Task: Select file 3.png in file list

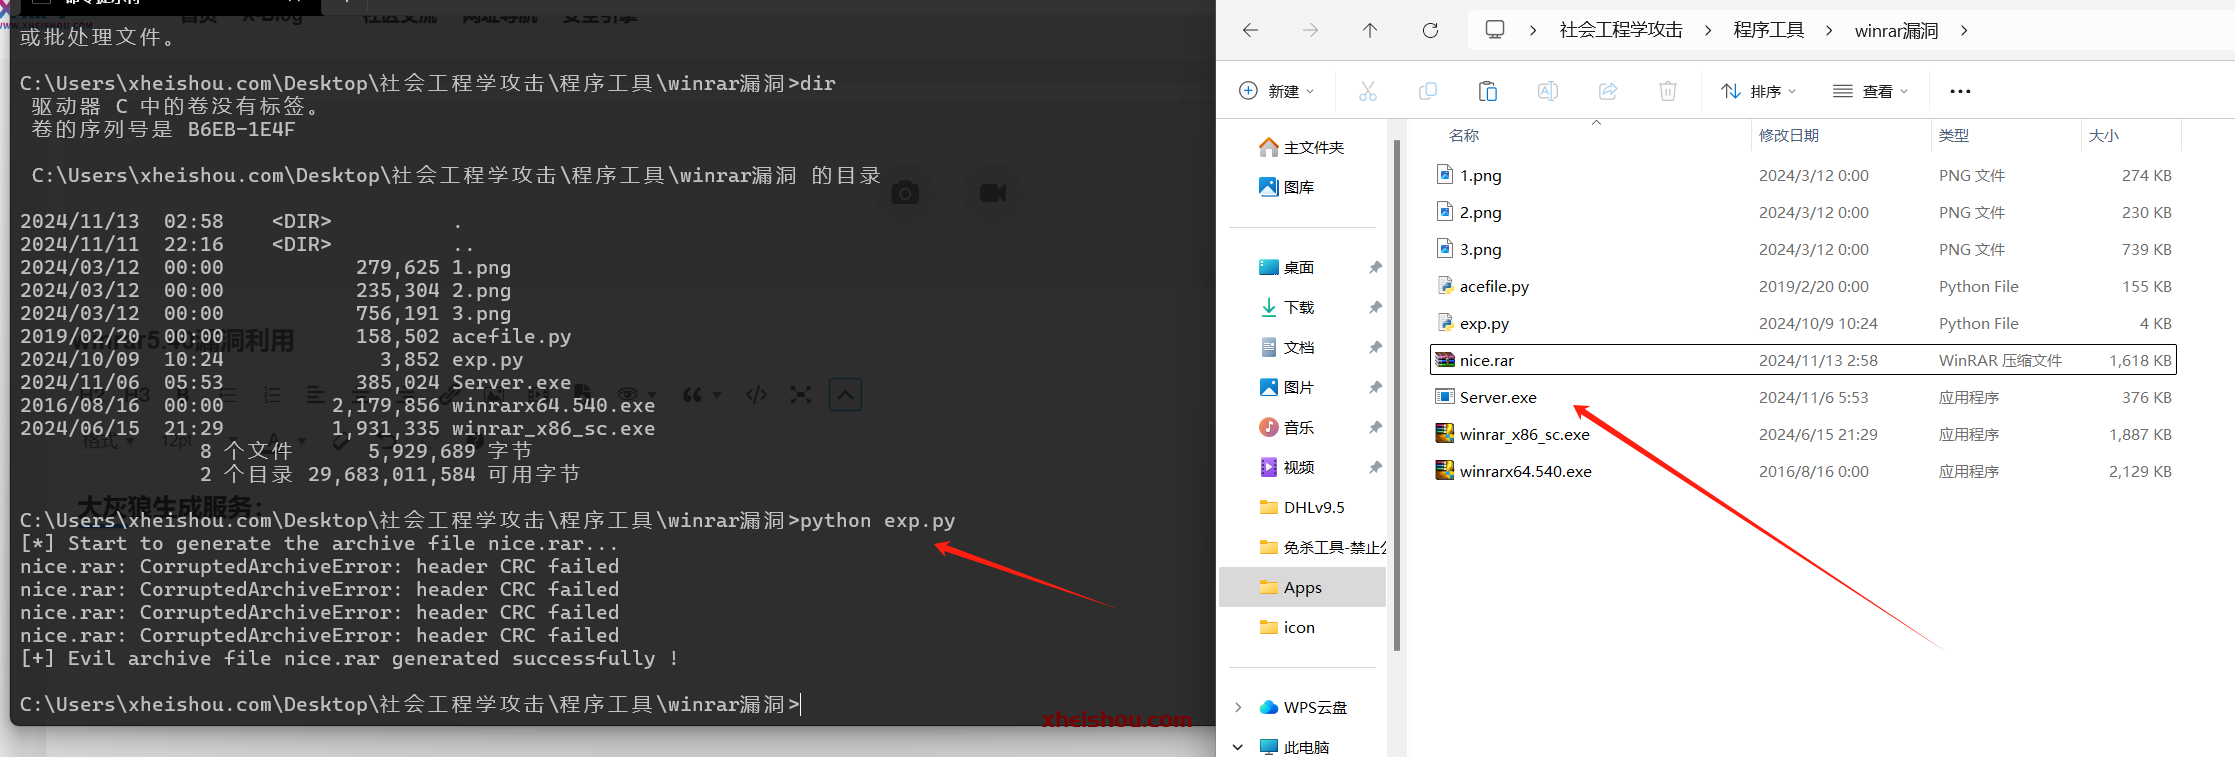Action: [1803, 249]
